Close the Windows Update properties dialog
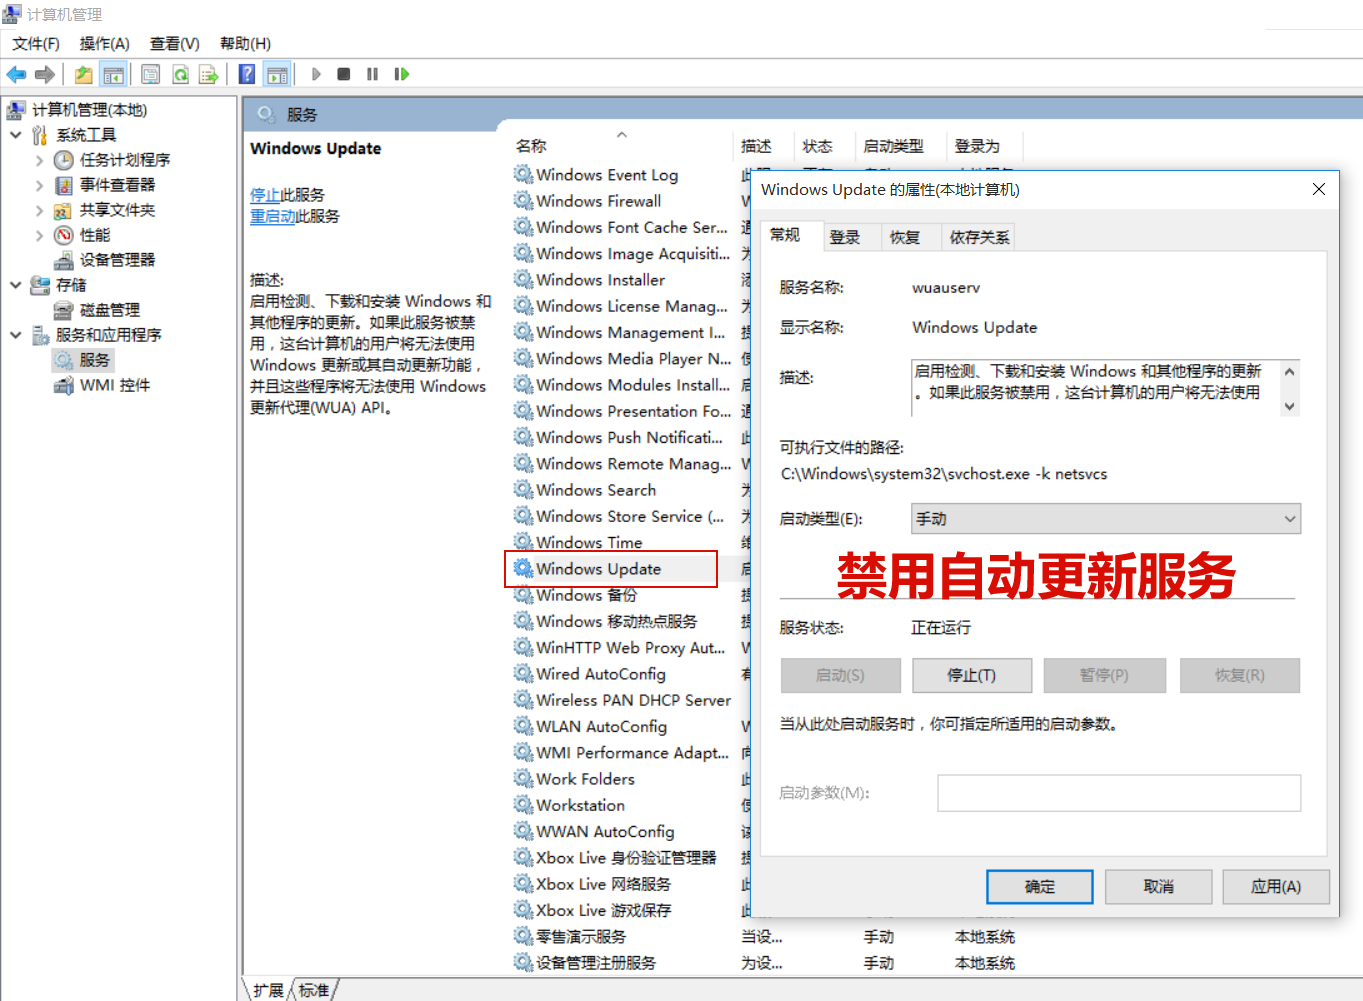The image size is (1363, 1001). (1319, 189)
